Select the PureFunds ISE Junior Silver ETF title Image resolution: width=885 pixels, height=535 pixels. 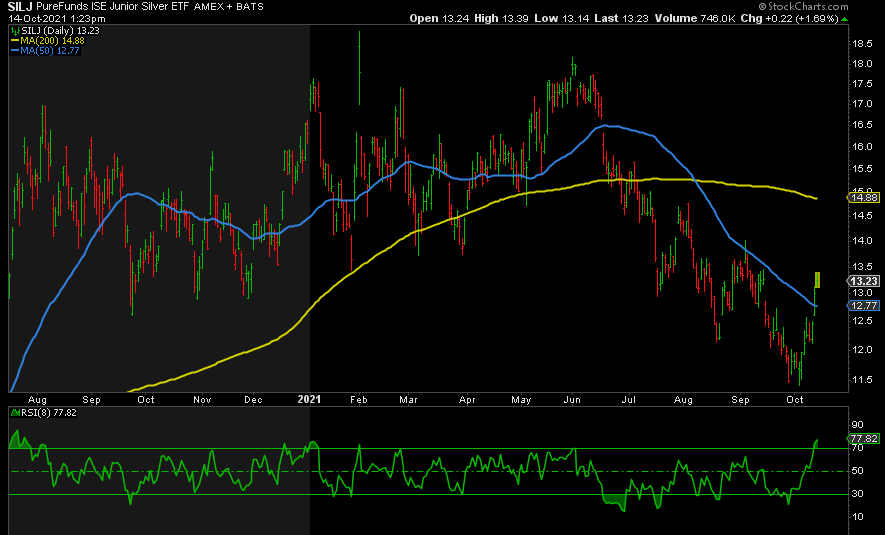click(113, 7)
